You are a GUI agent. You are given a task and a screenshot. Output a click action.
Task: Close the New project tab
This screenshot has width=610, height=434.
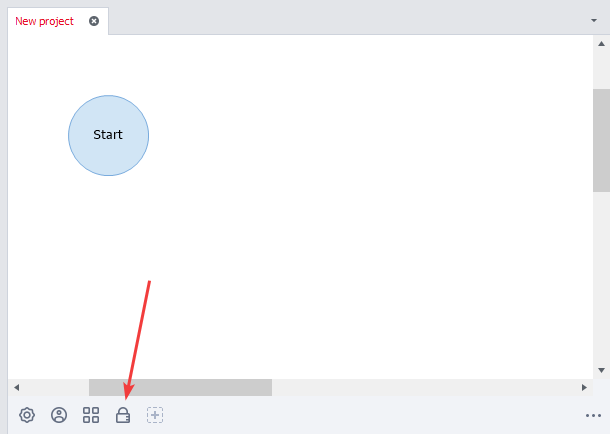94,21
